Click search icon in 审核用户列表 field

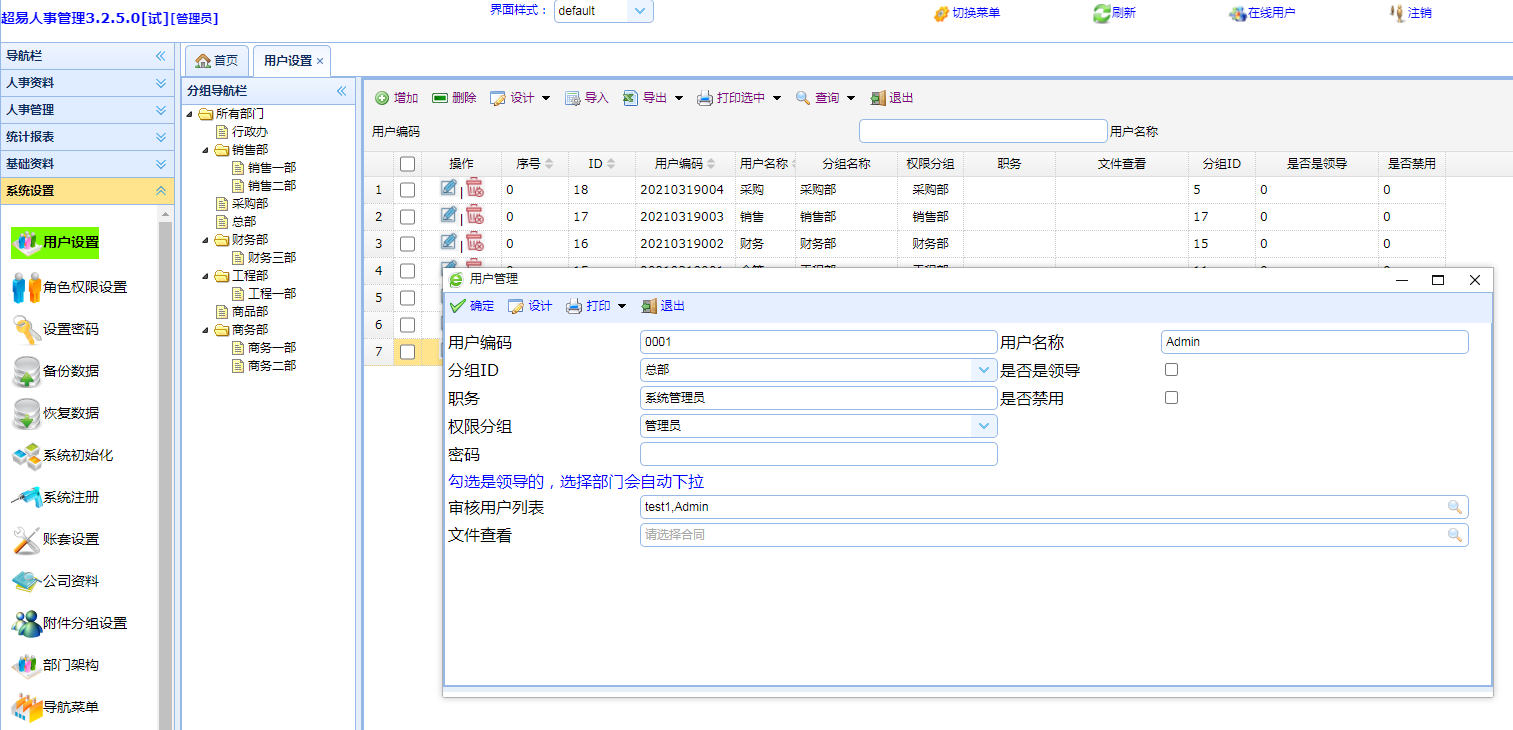point(1455,507)
